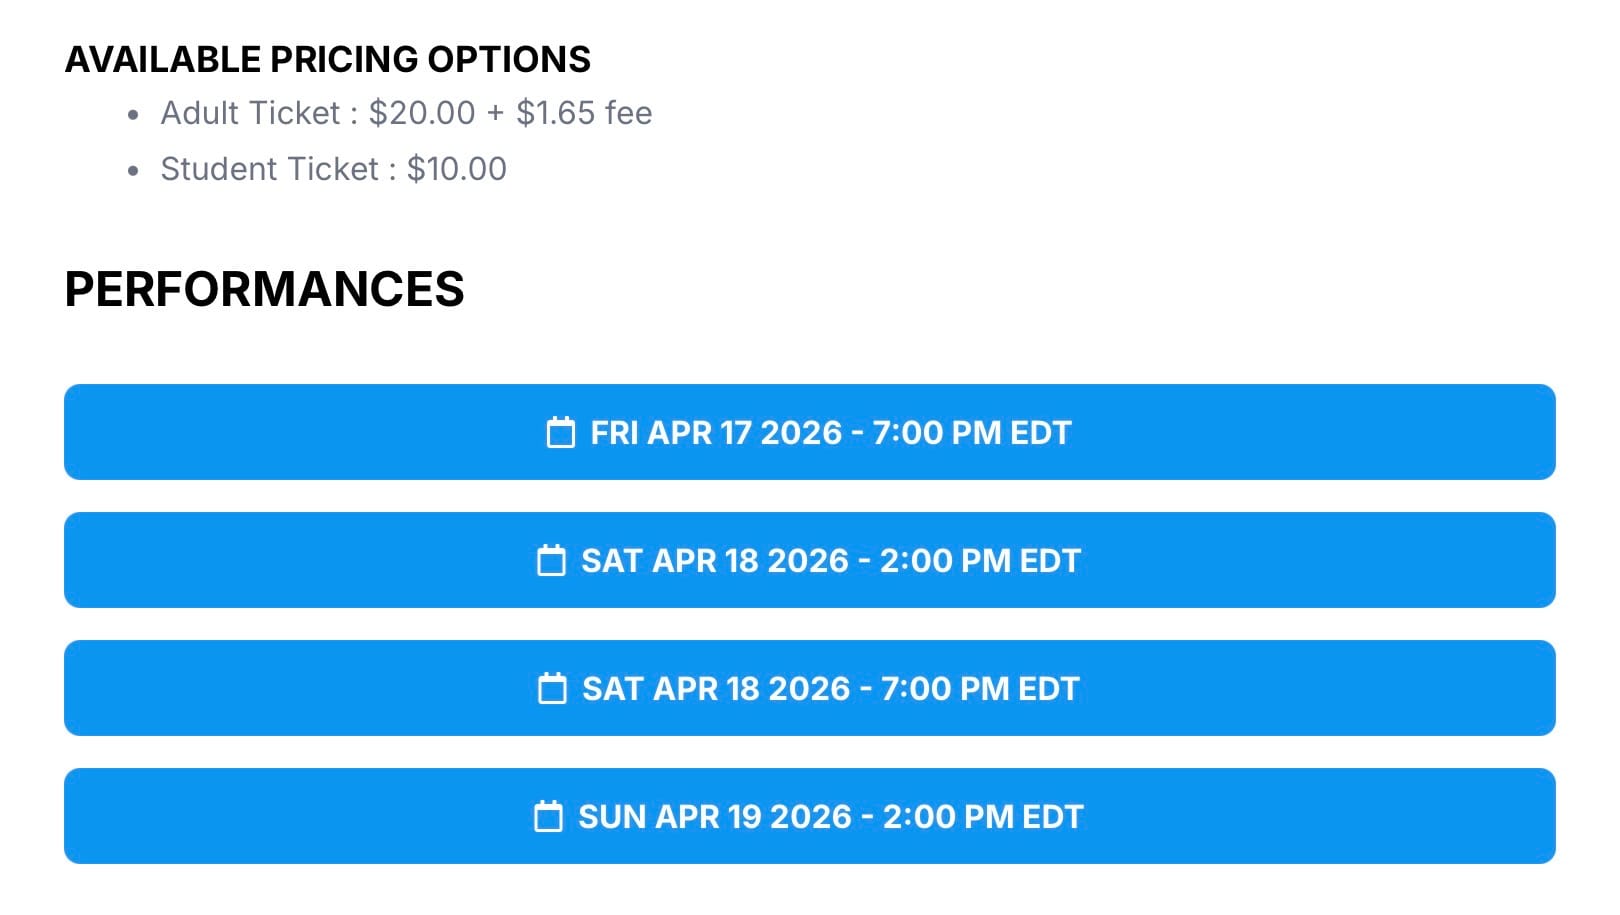Click the $1.65 fee text
The width and height of the screenshot is (1620, 915).
584,113
